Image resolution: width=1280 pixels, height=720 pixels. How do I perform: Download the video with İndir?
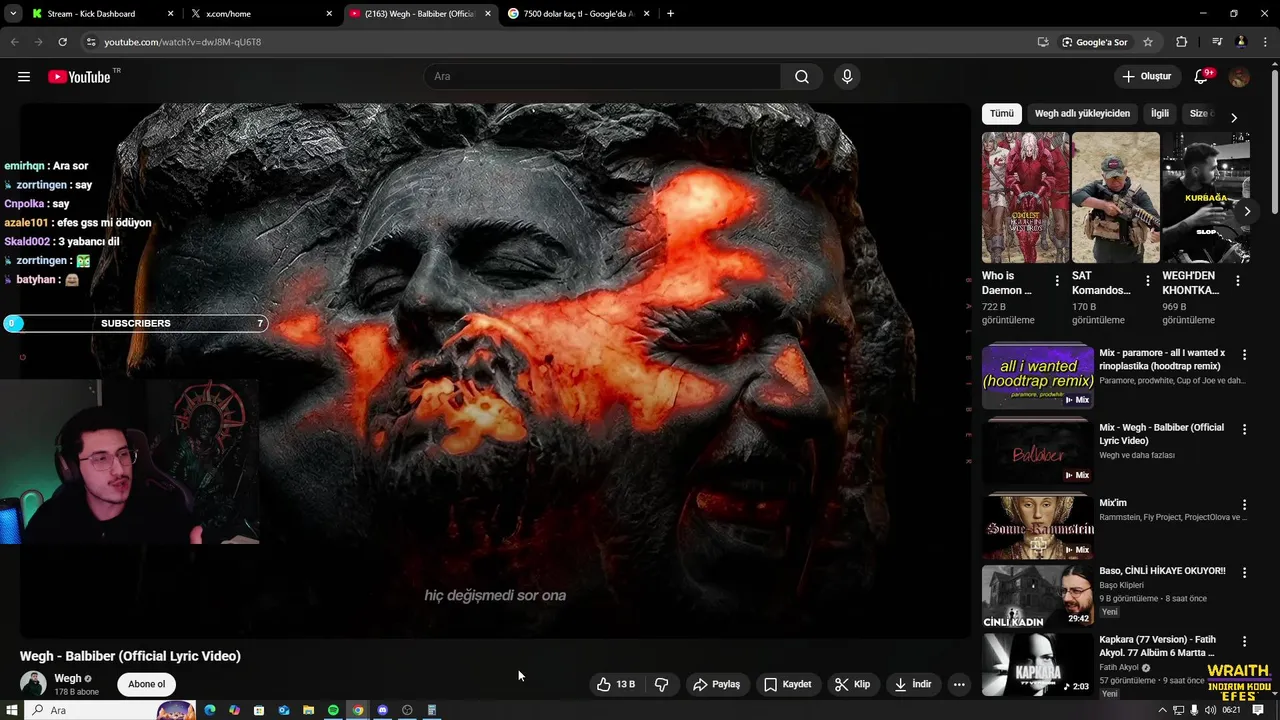(913, 684)
